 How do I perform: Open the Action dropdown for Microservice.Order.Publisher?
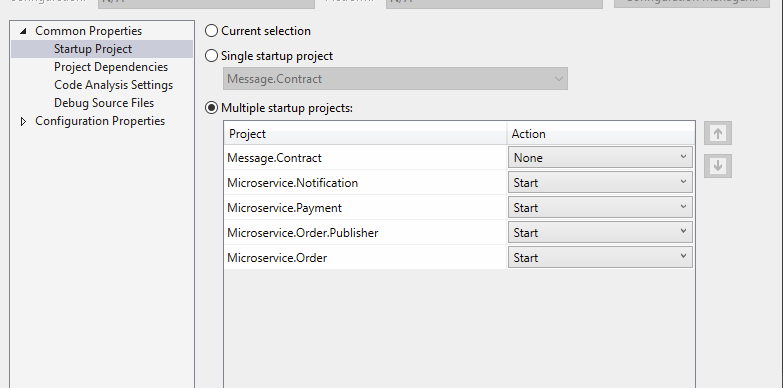point(600,232)
